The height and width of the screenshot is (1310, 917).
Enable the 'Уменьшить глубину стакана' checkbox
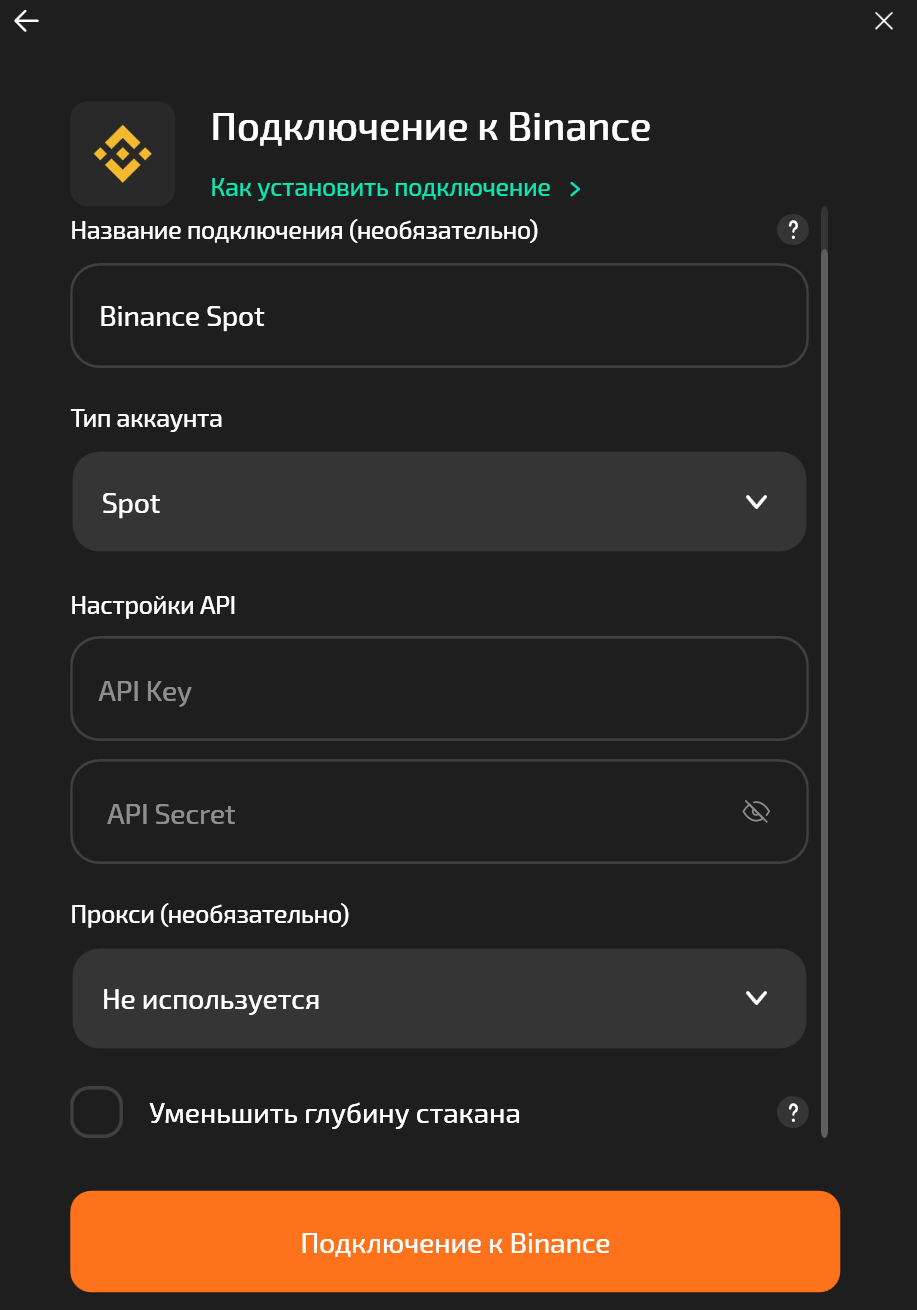[97, 1112]
